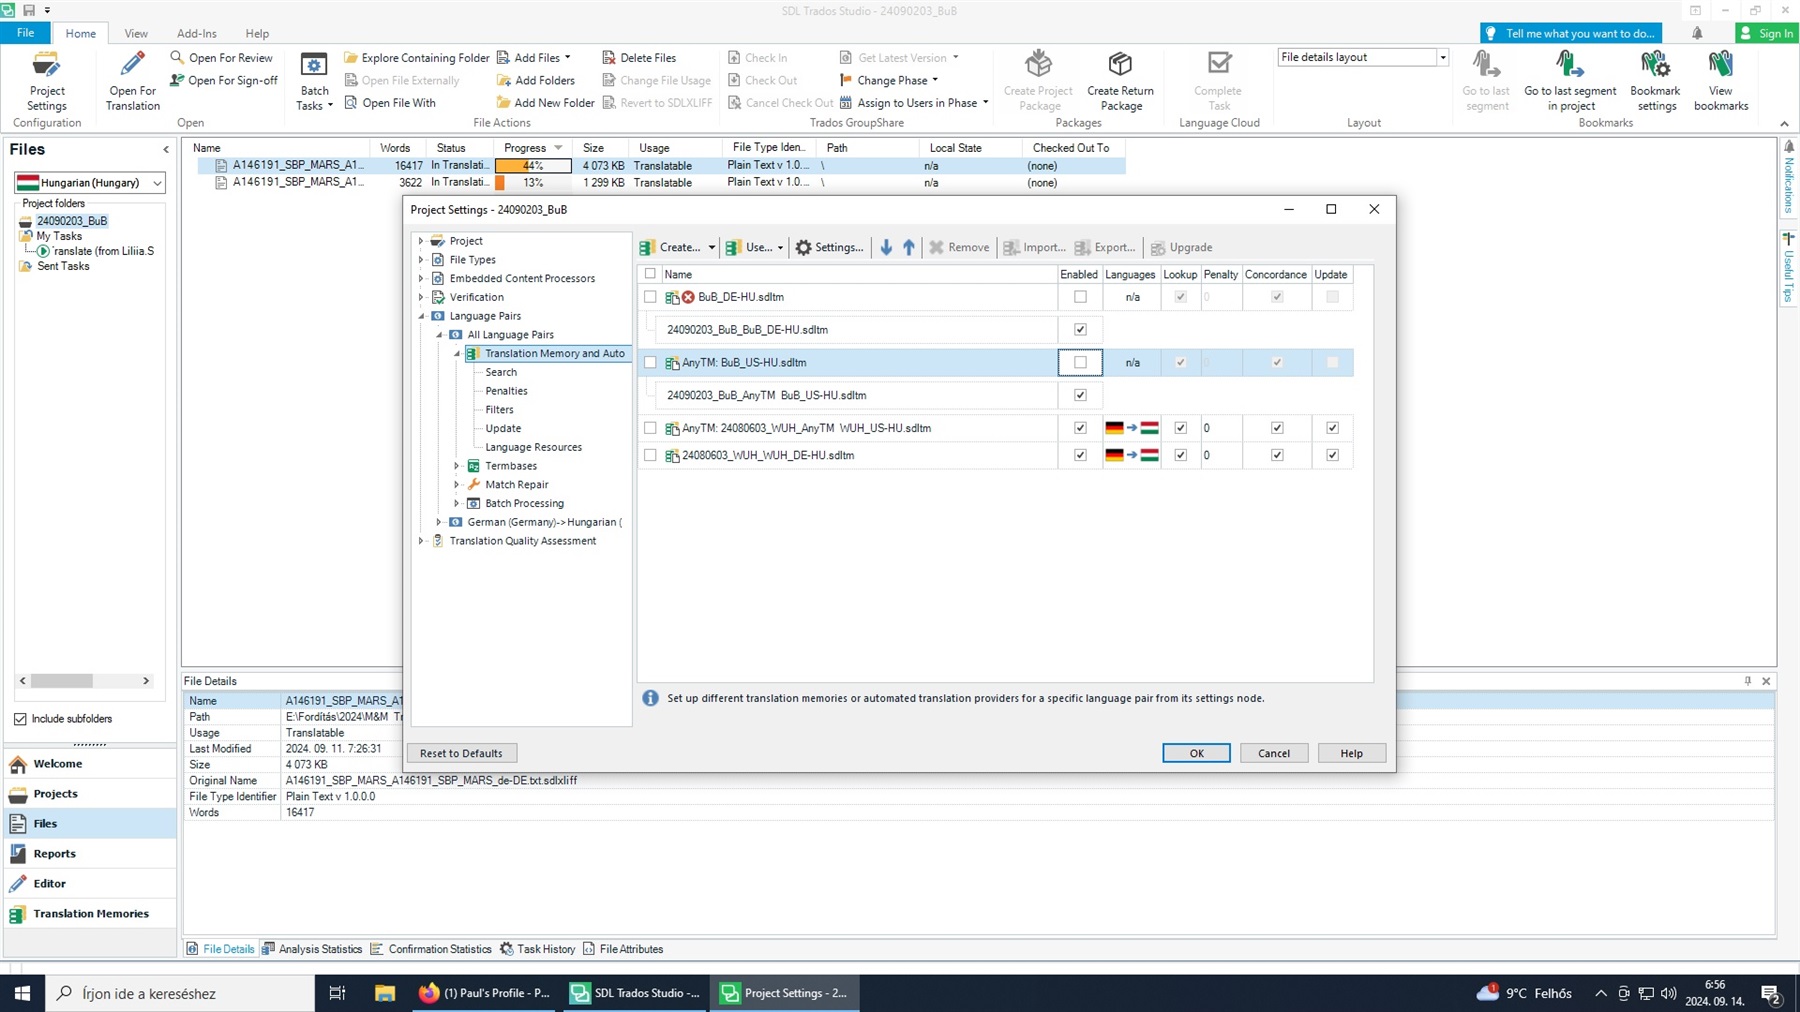Click Tell me what you want to do box
This screenshot has width=1800, height=1012.
[1570, 33]
